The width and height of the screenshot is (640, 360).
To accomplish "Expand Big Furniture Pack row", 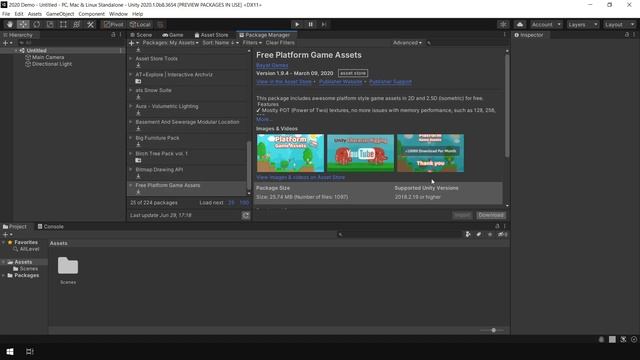I will pos(131,138).
